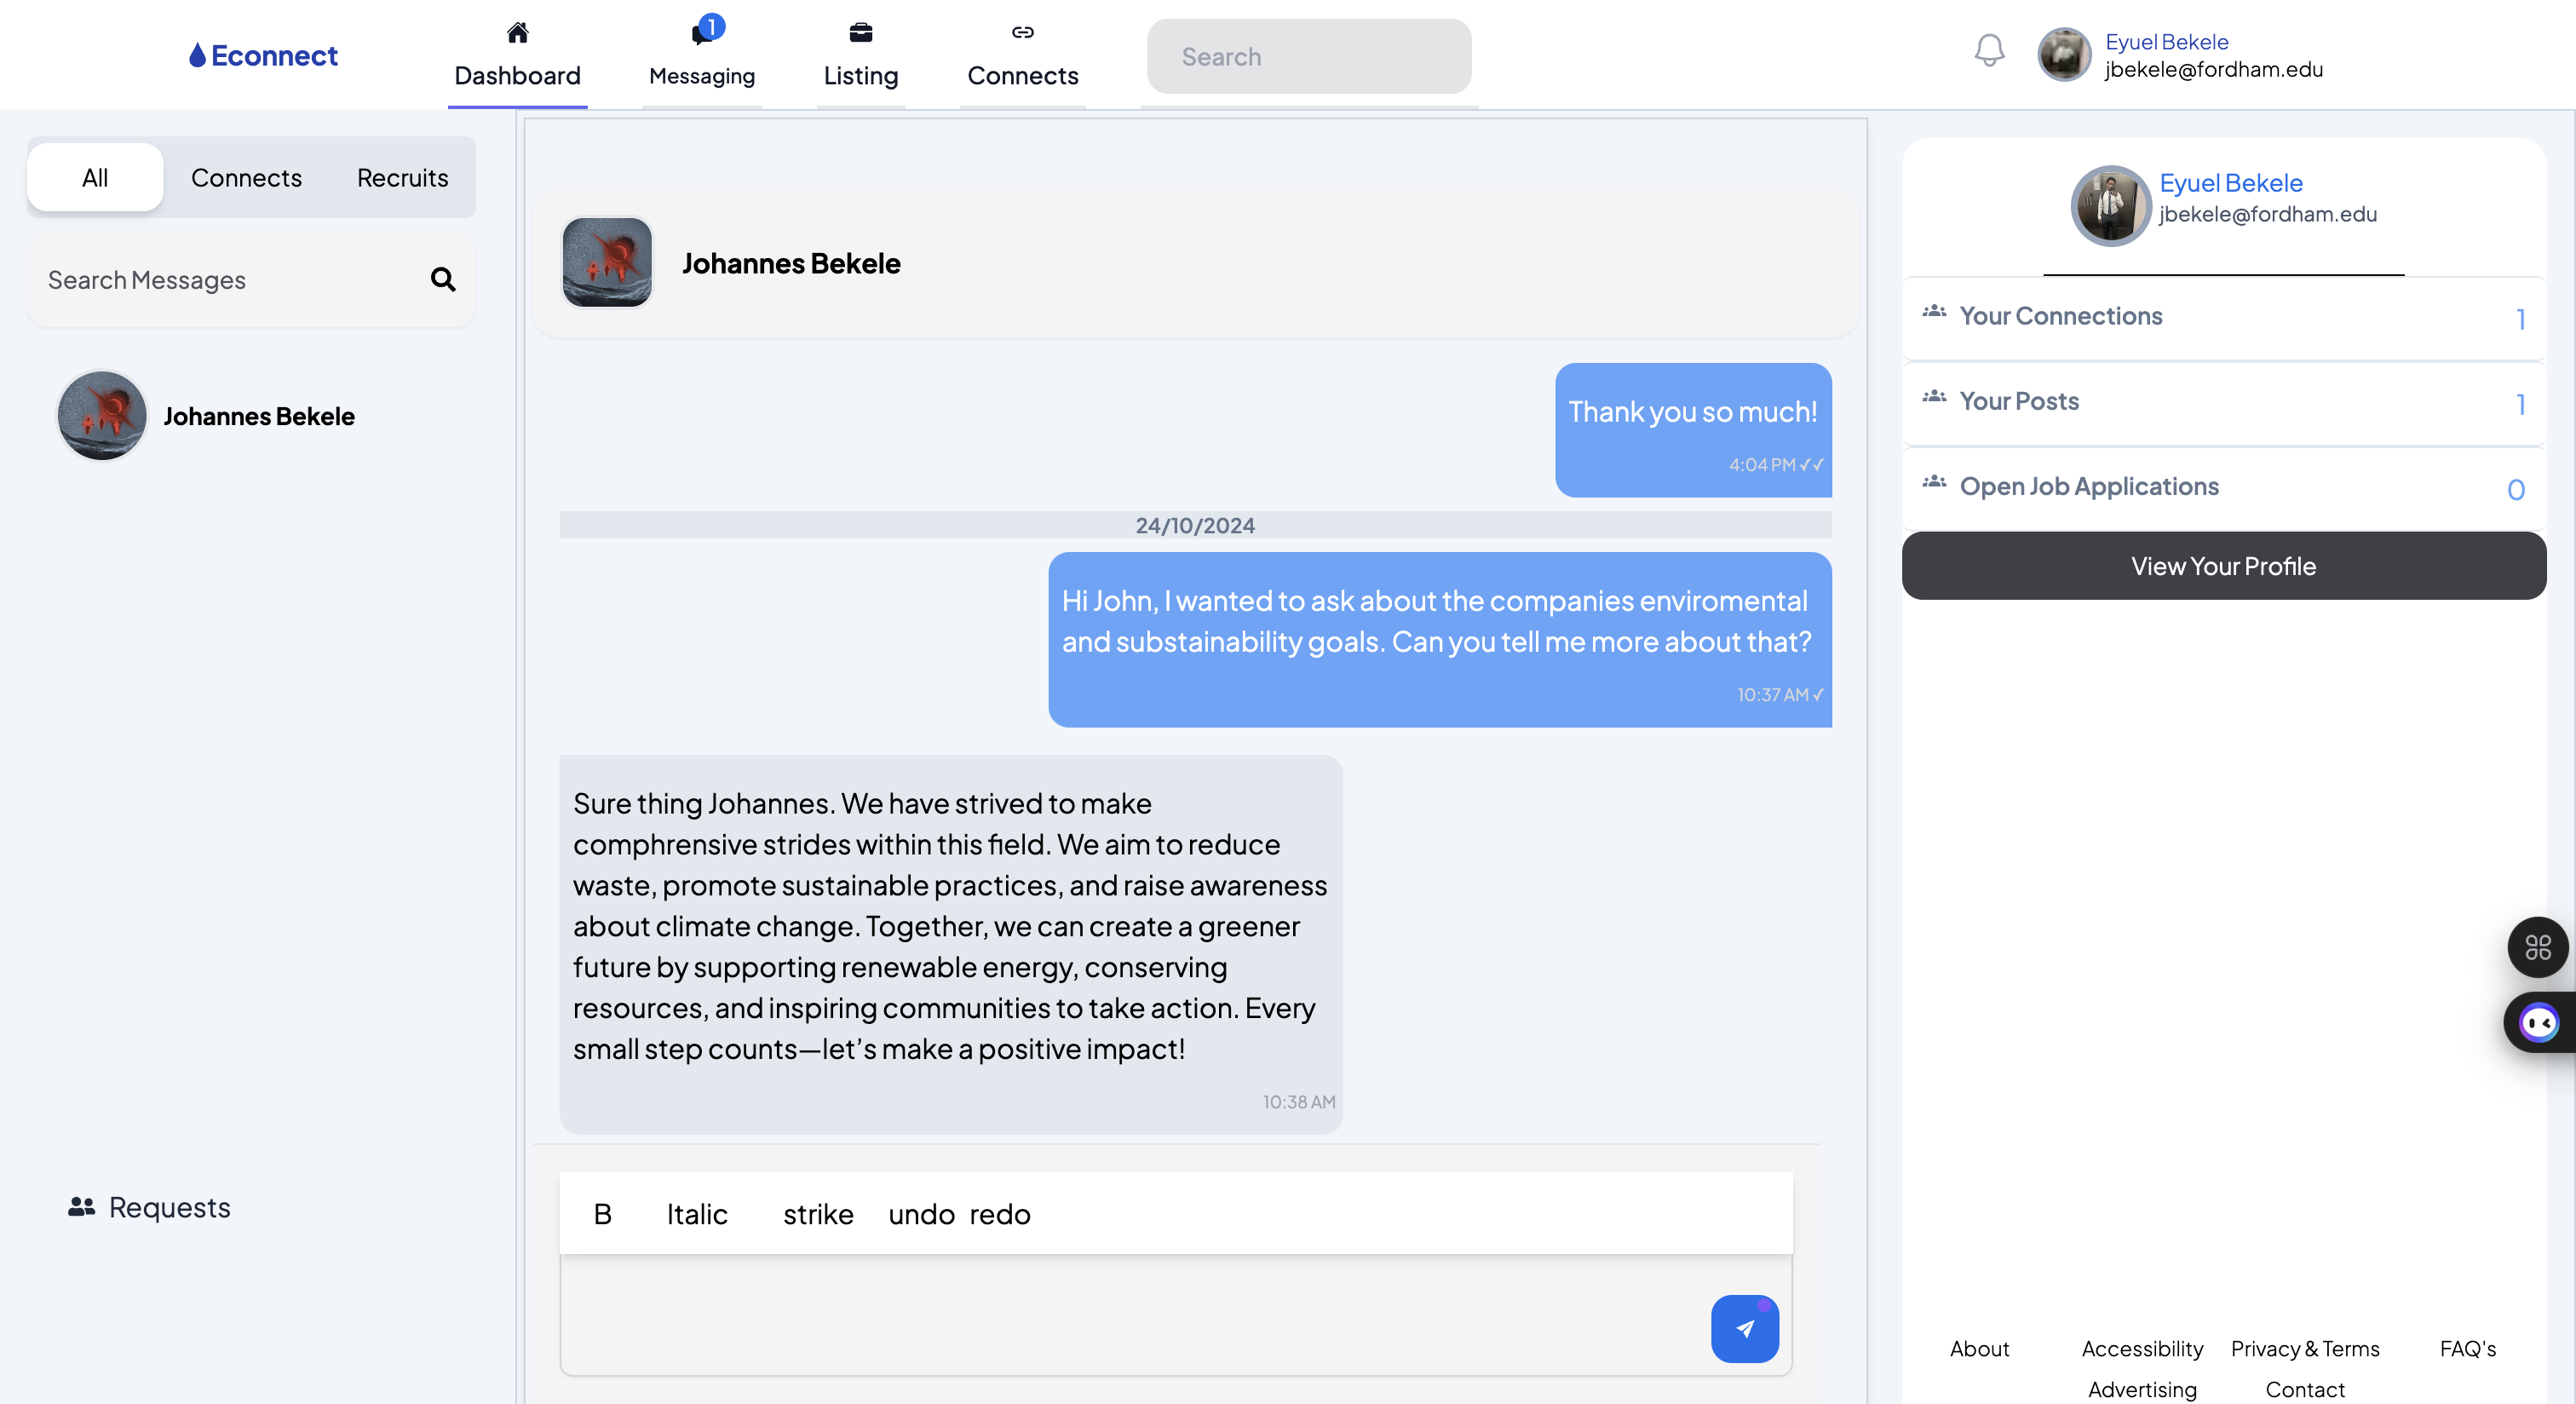Click the FAQ's footer link
This screenshot has height=1404, width=2576.
pyautogui.click(x=2468, y=1348)
